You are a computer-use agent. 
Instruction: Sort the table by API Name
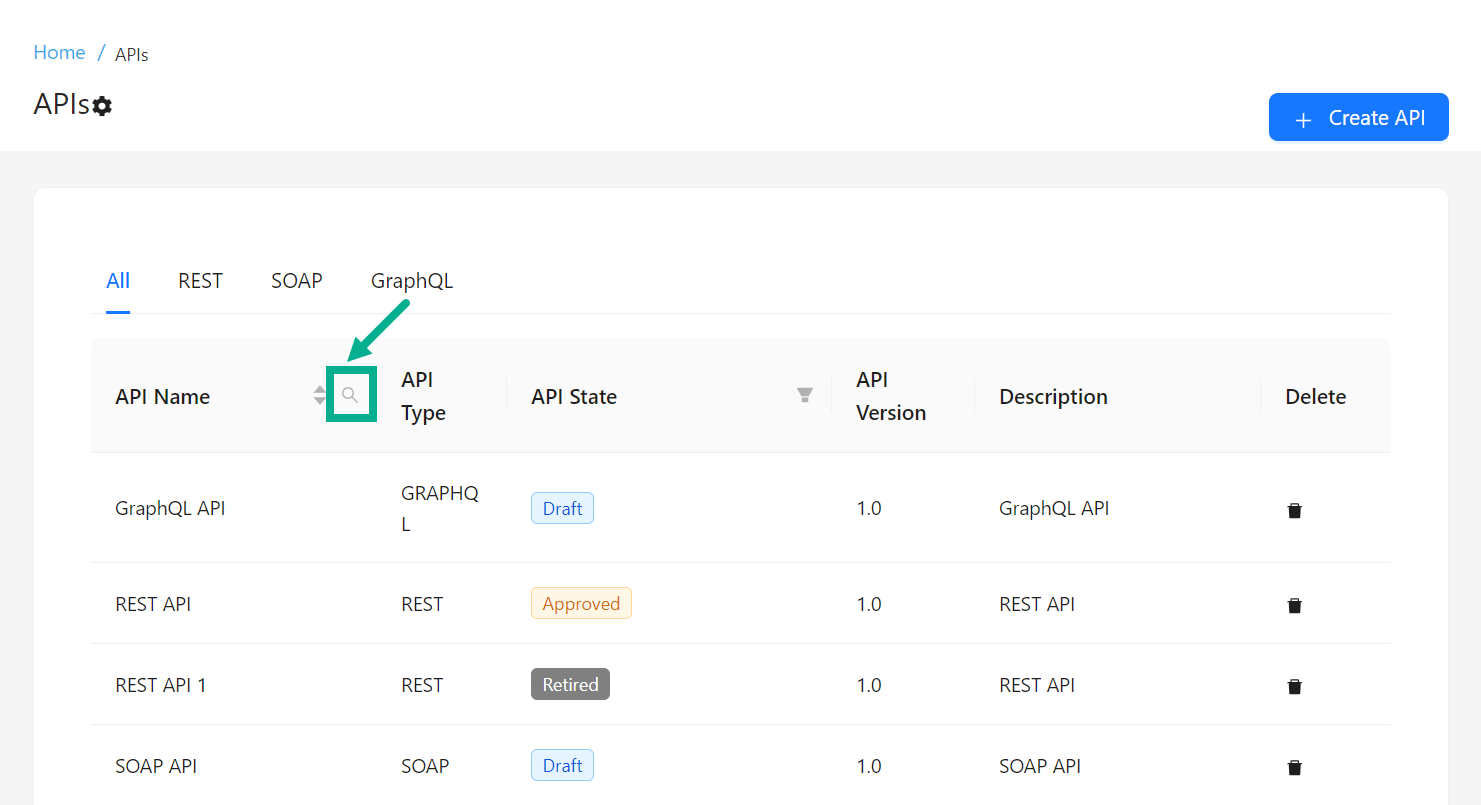(319, 396)
